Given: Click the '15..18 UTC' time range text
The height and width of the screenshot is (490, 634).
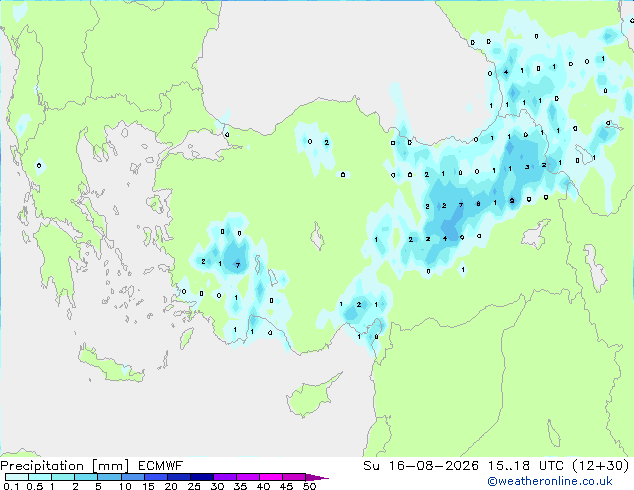Looking at the screenshot, I should point(526,466).
